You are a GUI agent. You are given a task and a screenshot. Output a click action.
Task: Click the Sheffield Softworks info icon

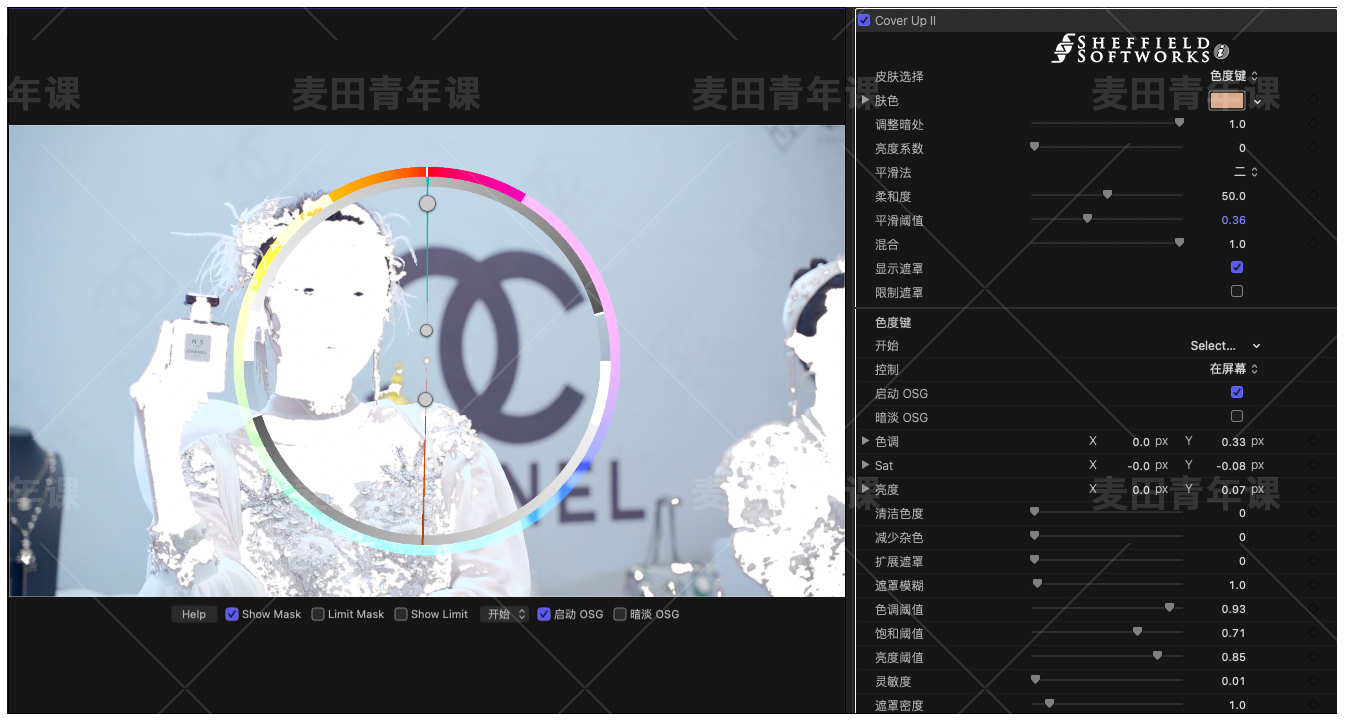(x=1222, y=52)
